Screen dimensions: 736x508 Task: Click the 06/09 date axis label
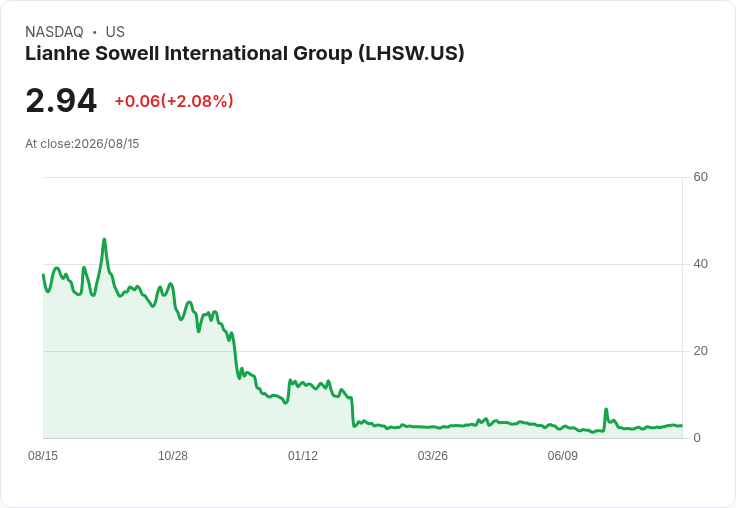(562, 456)
